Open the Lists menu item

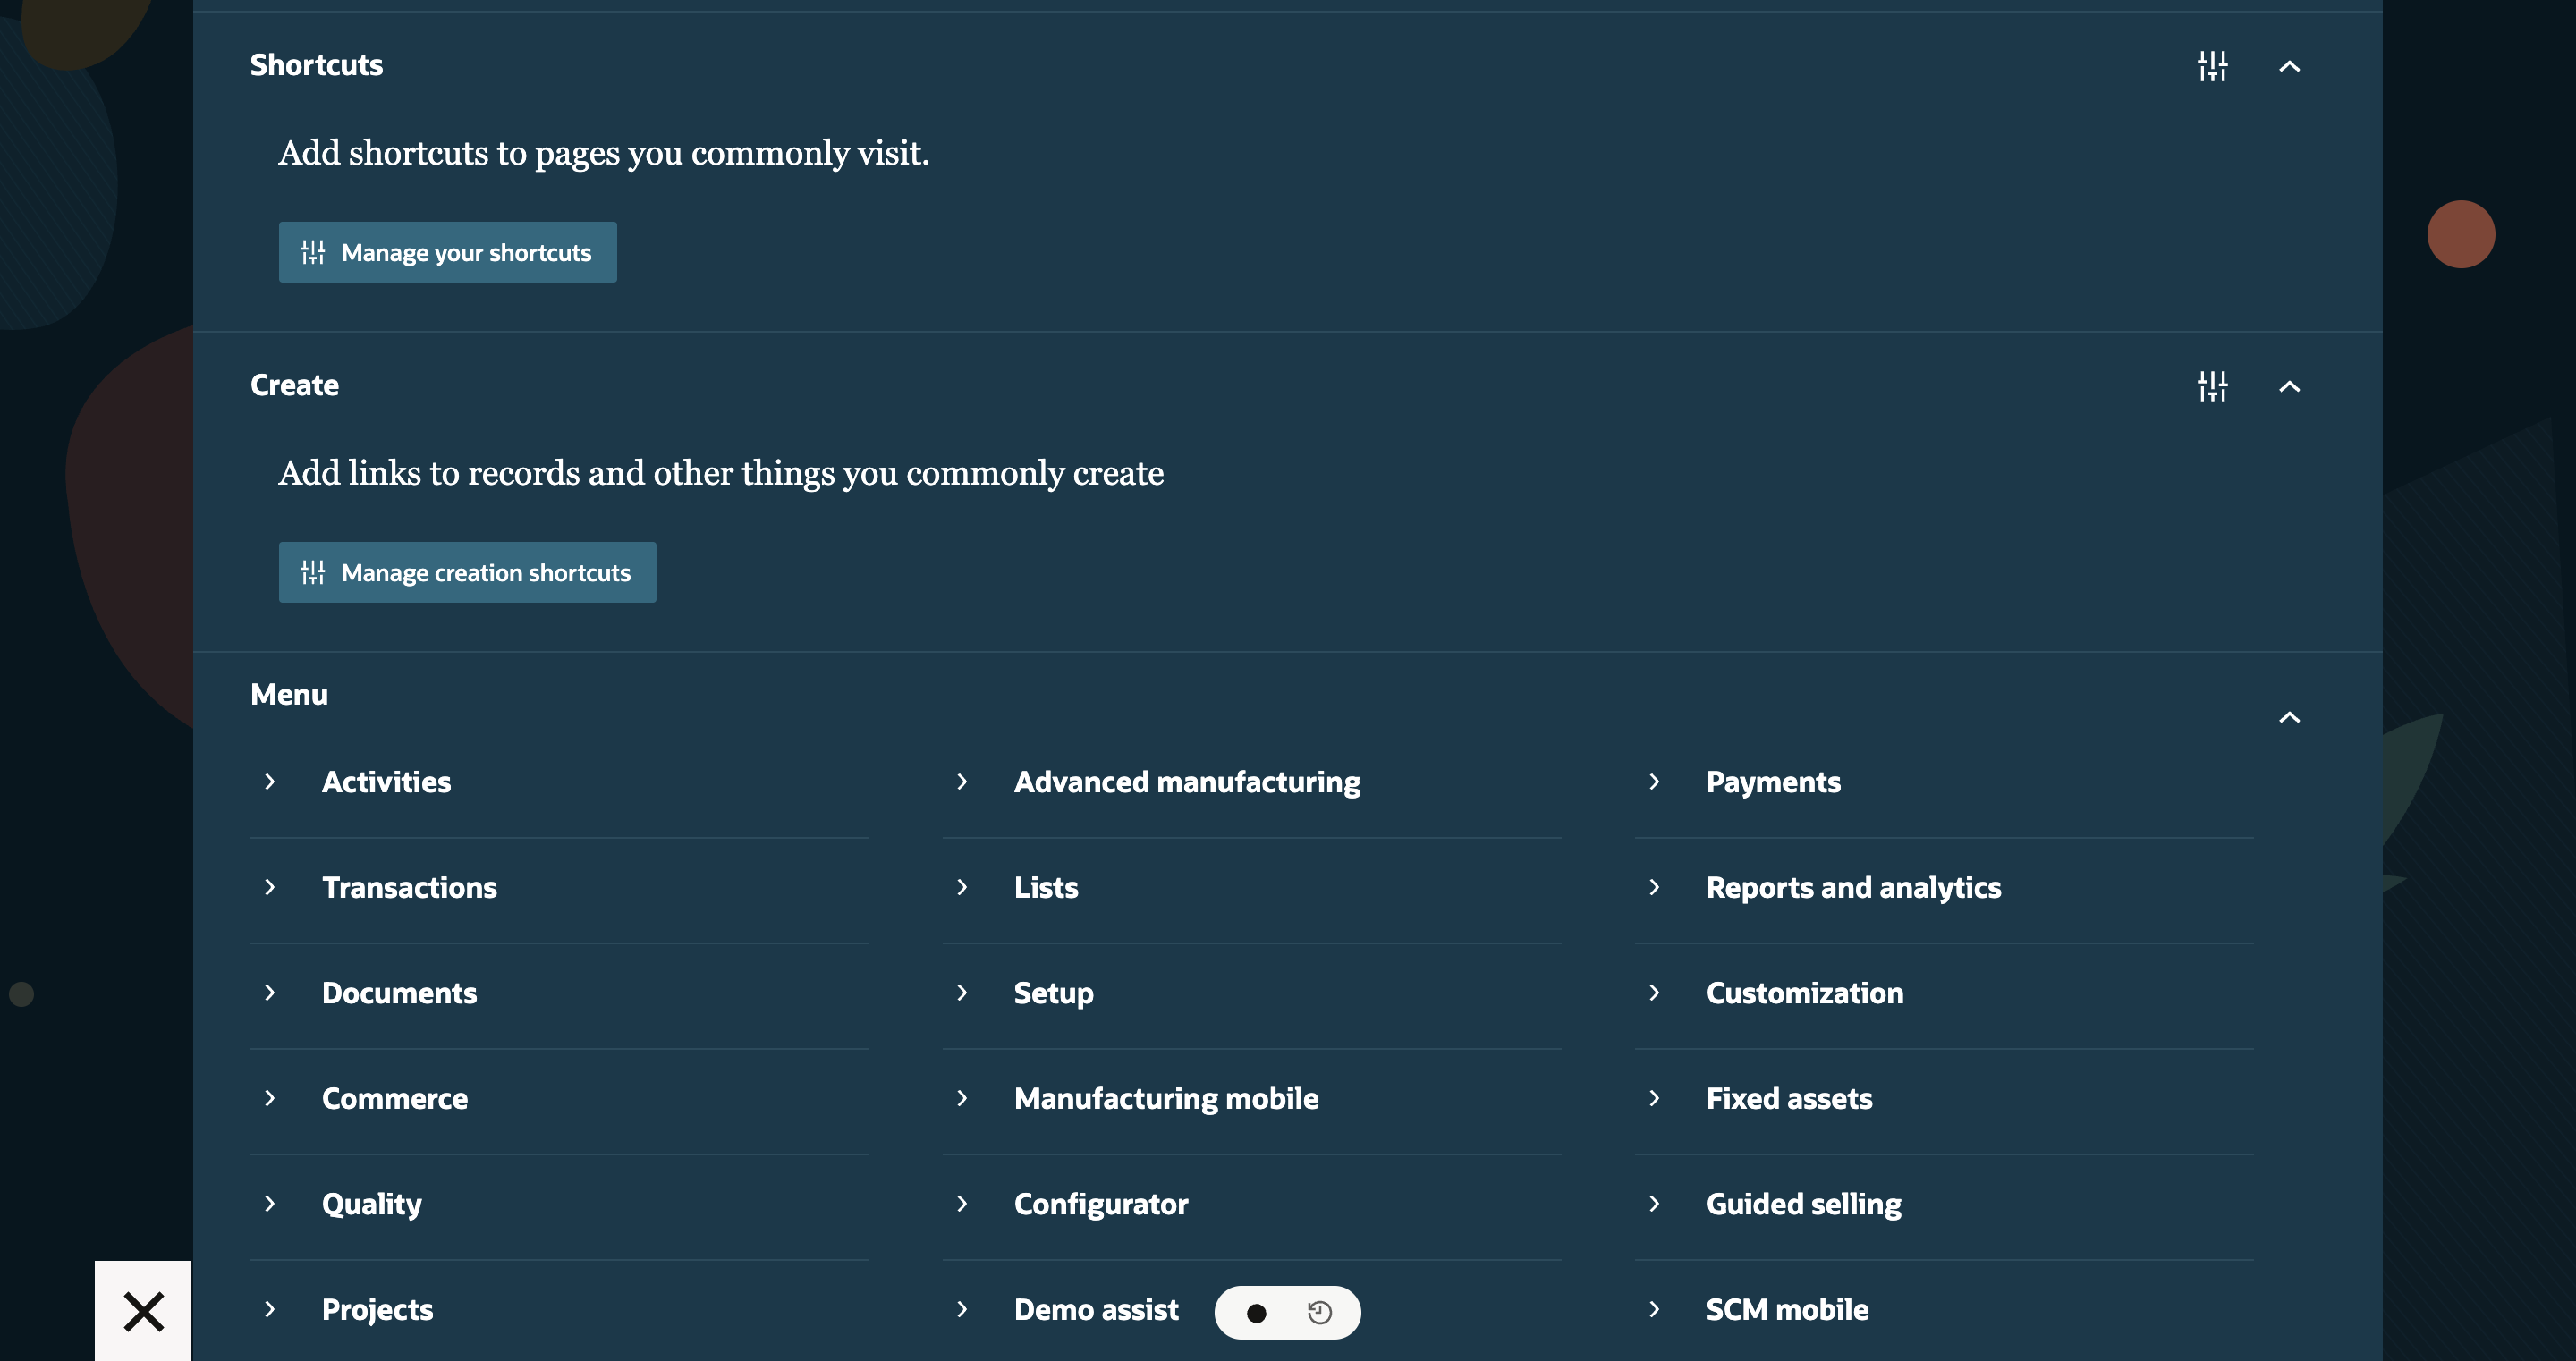click(1046, 887)
